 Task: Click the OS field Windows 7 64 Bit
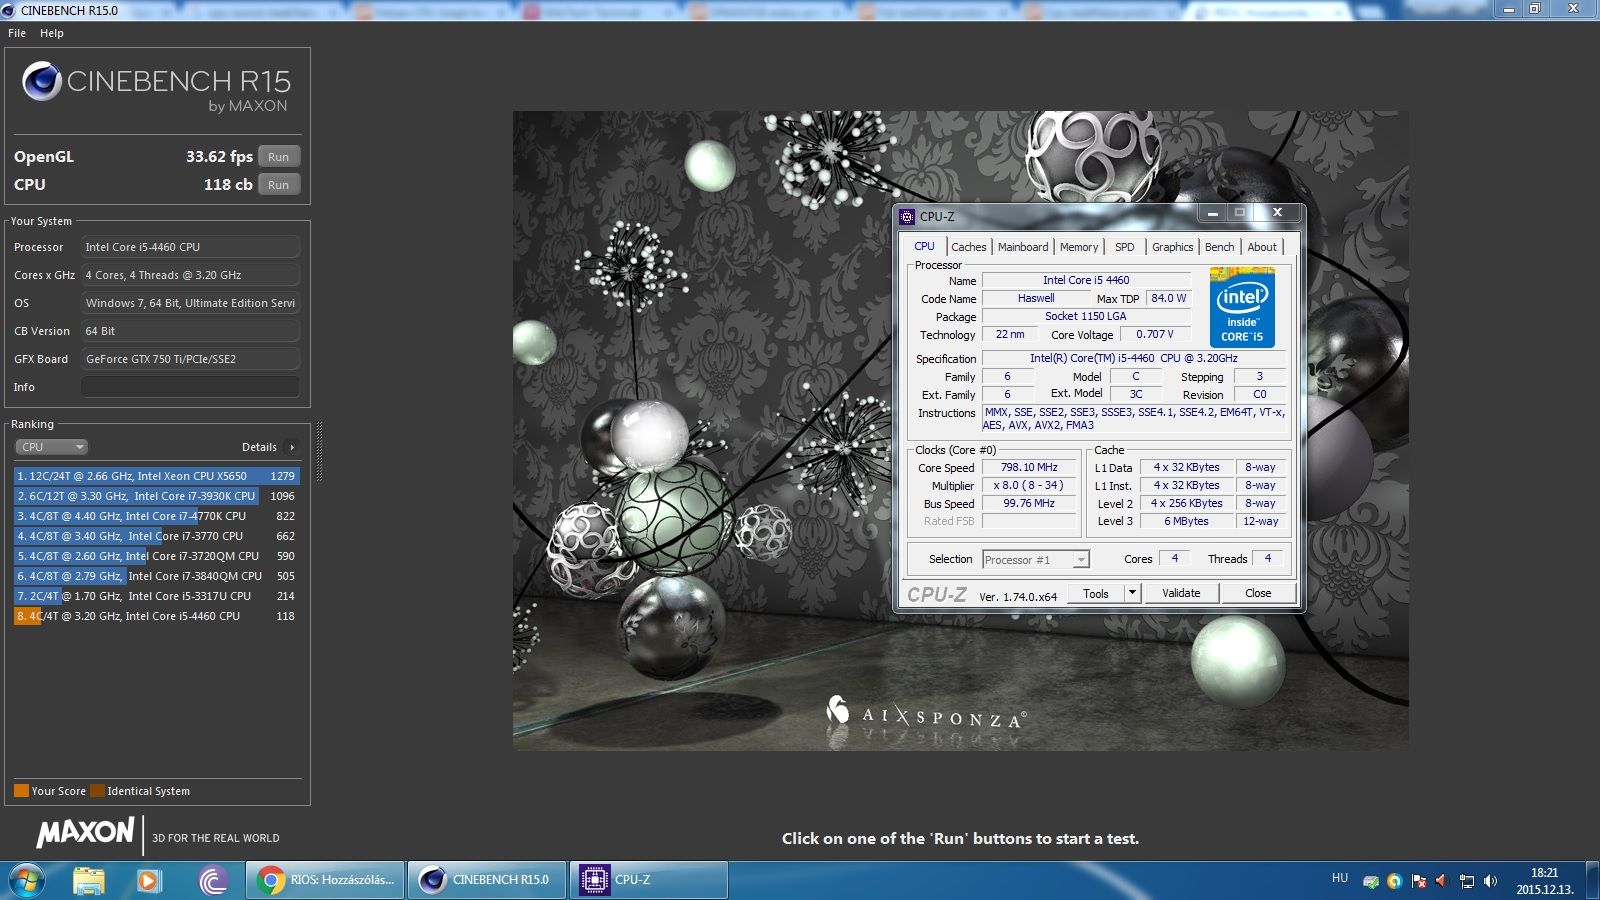coord(190,303)
